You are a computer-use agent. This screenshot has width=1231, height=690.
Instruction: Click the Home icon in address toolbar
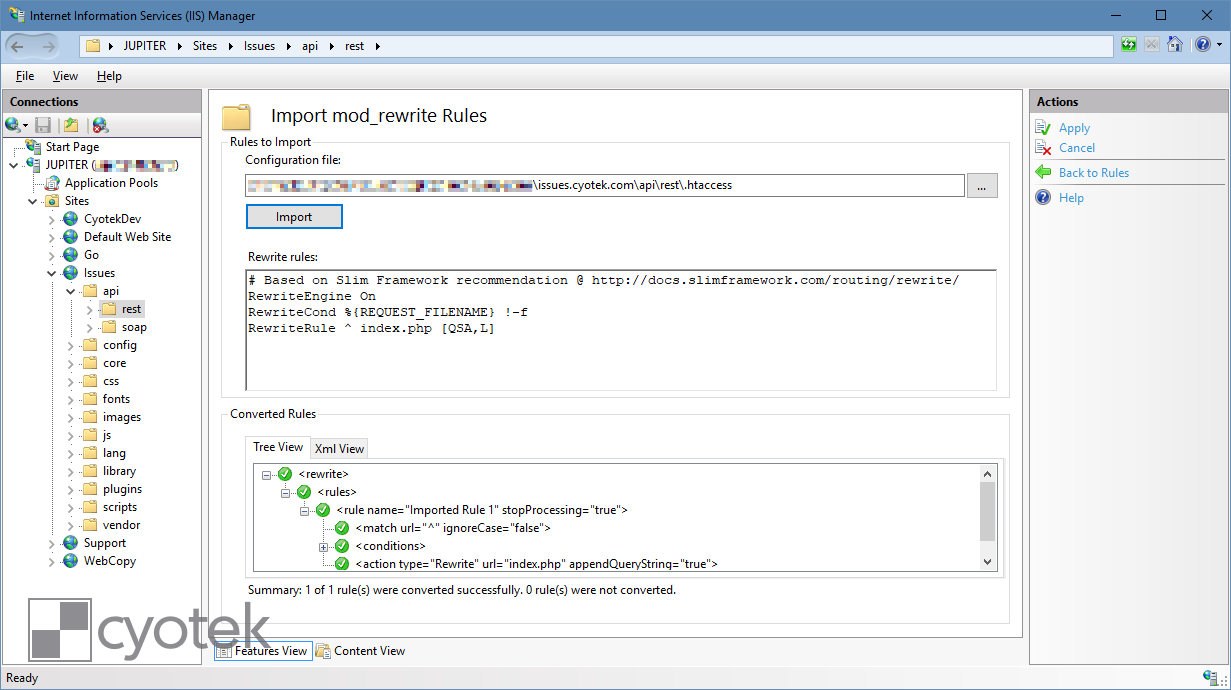coord(1175,45)
